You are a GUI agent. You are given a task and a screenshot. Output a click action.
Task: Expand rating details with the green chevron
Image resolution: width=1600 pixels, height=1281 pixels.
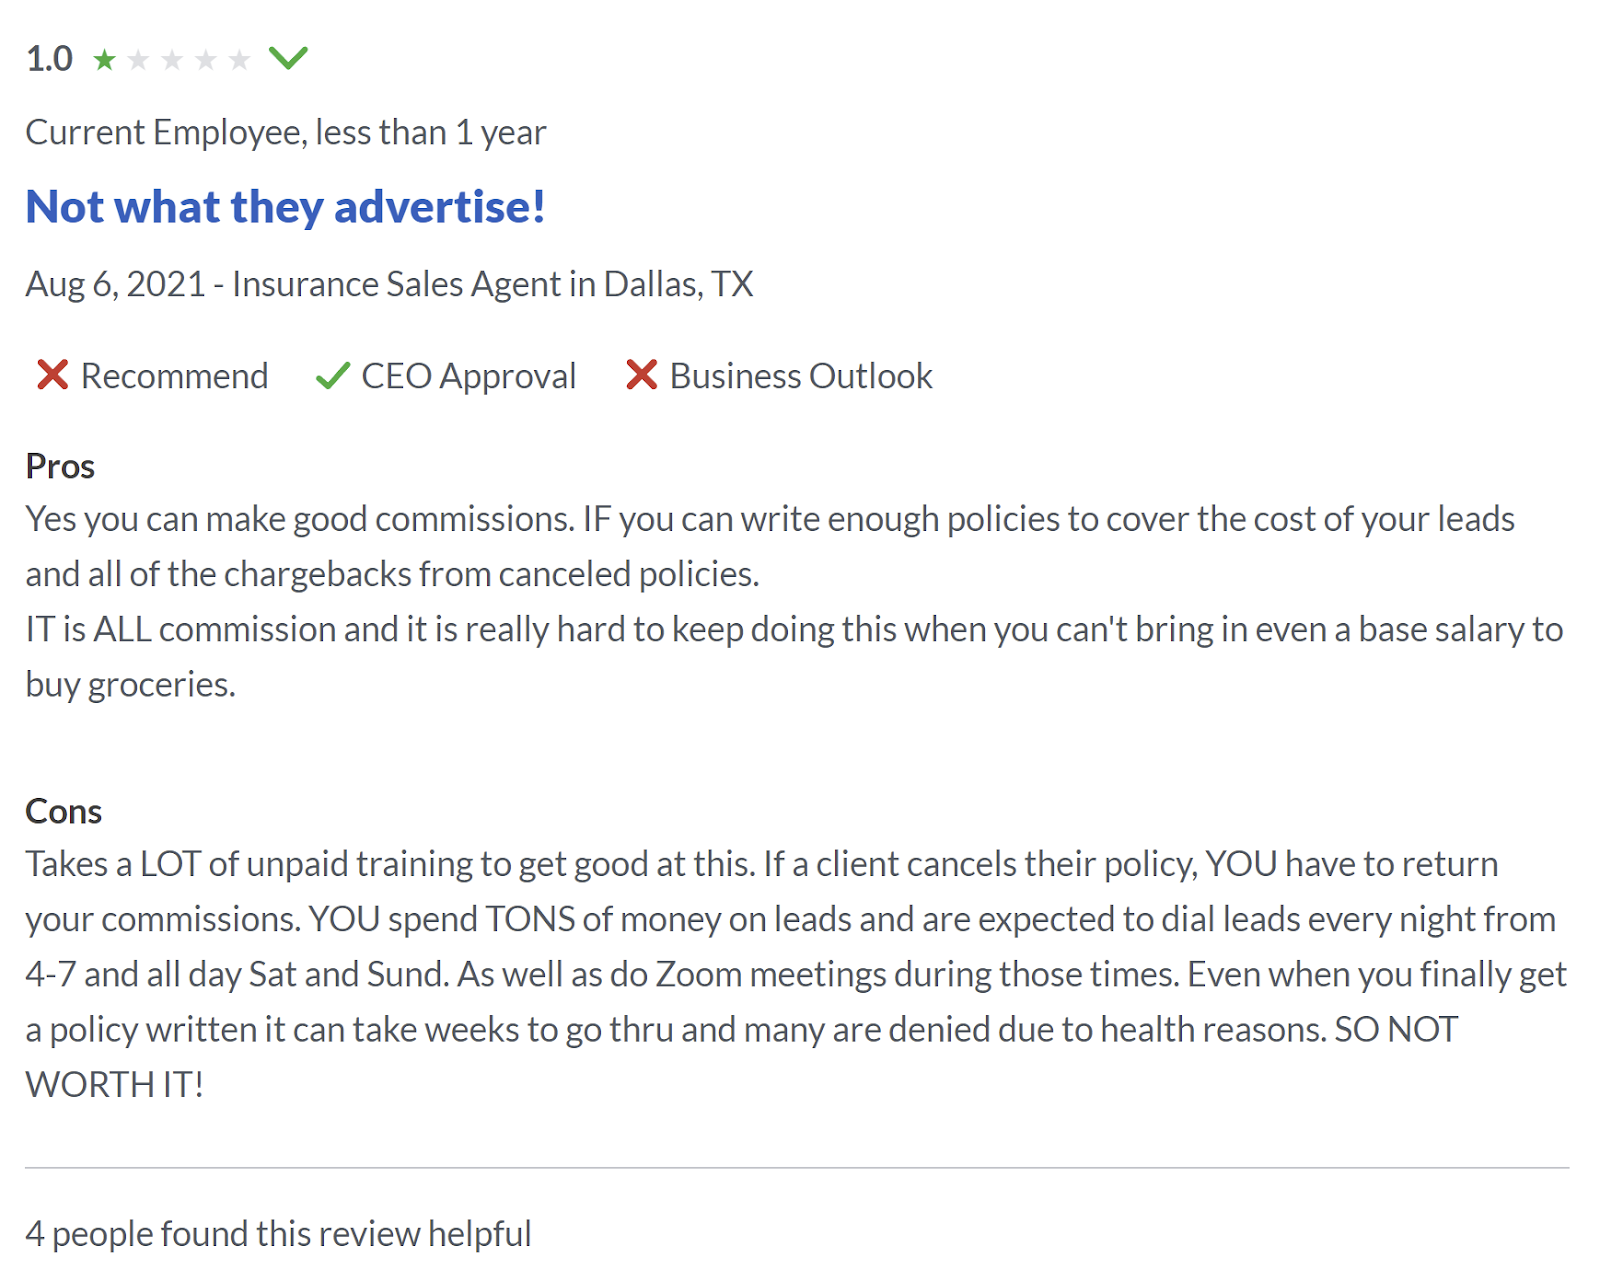(x=288, y=58)
